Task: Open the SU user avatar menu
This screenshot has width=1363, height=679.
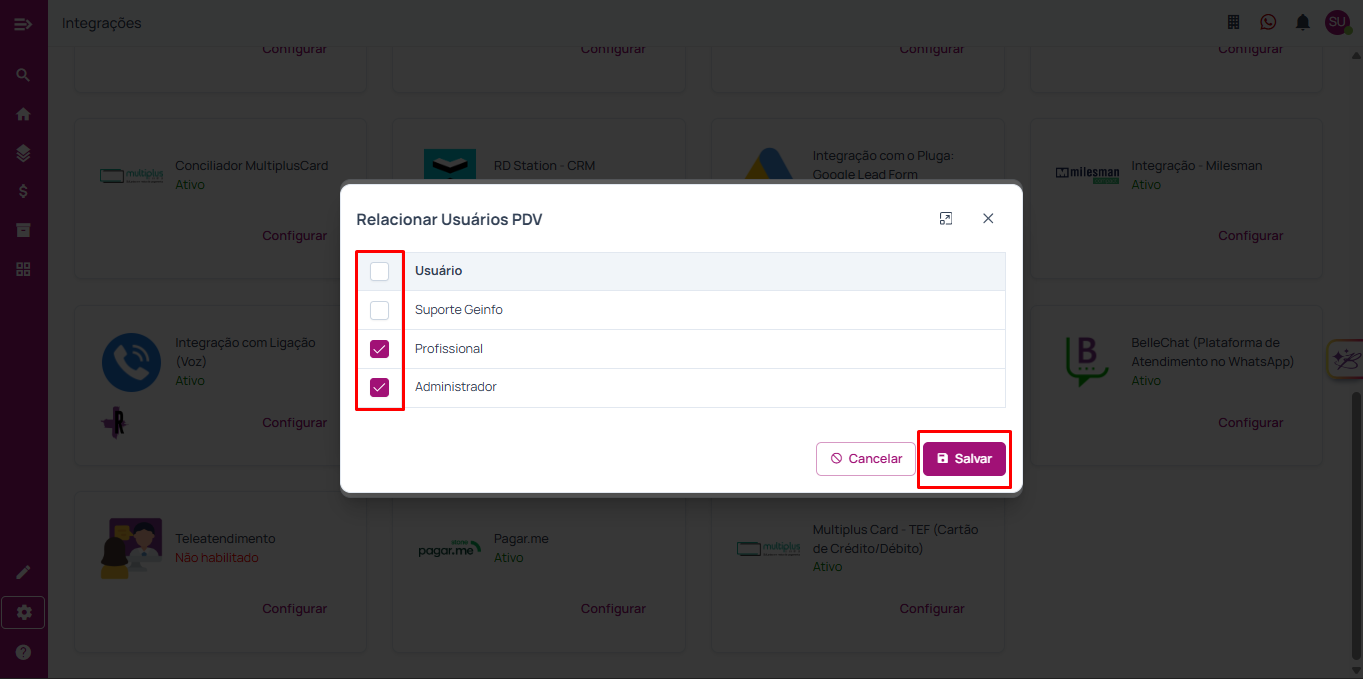Action: click(1337, 22)
